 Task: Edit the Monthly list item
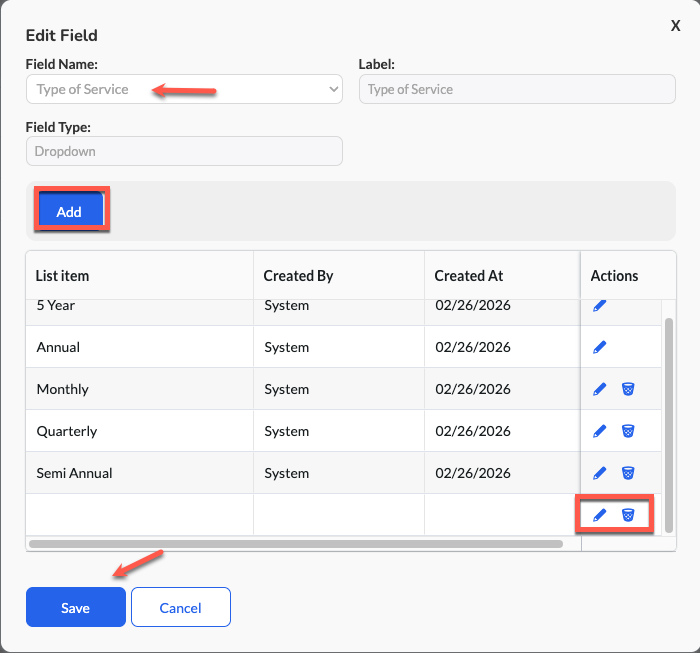pos(599,389)
